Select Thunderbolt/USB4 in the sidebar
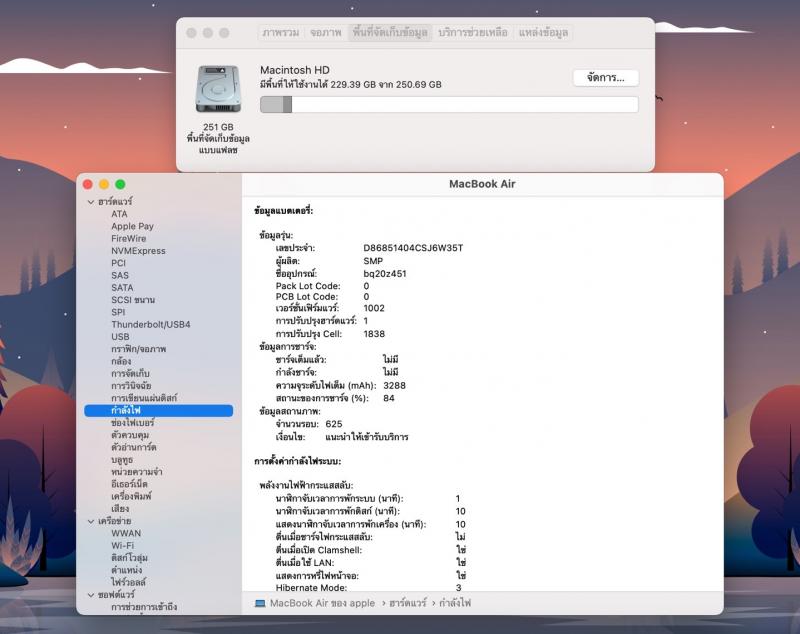800x634 pixels. tap(150, 325)
